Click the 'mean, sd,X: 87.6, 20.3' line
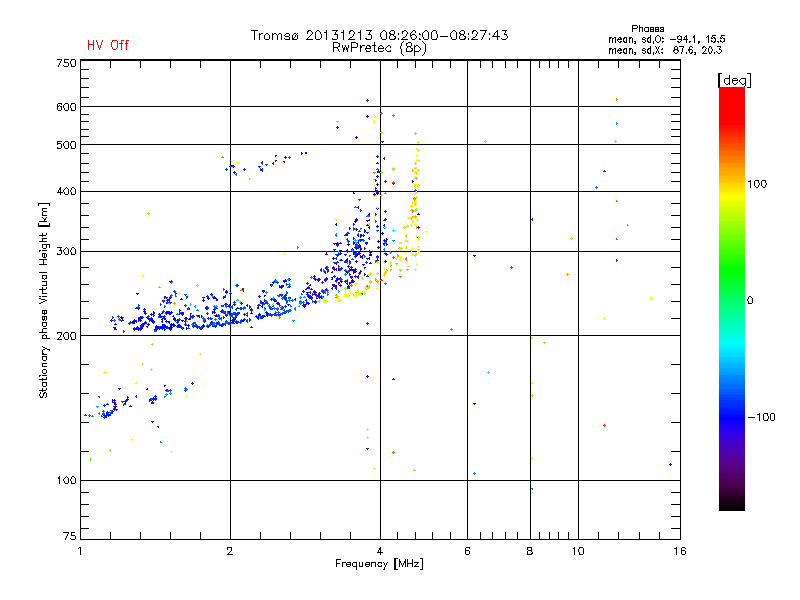Image resolution: width=800 pixels, height=600 pixels. click(x=665, y=50)
